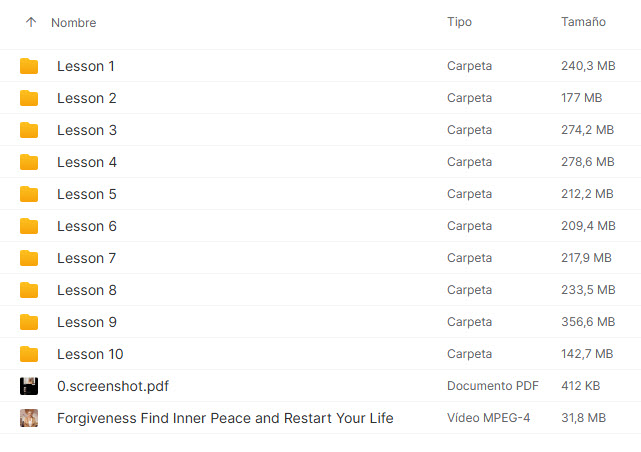Click the Lesson 7 folder icon
The width and height of the screenshot is (641, 452).
tap(29, 258)
